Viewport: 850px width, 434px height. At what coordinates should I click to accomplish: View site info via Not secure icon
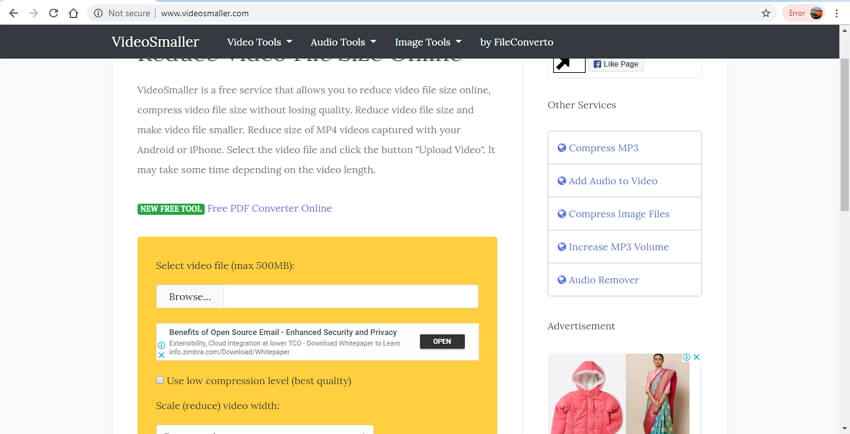click(98, 14)
